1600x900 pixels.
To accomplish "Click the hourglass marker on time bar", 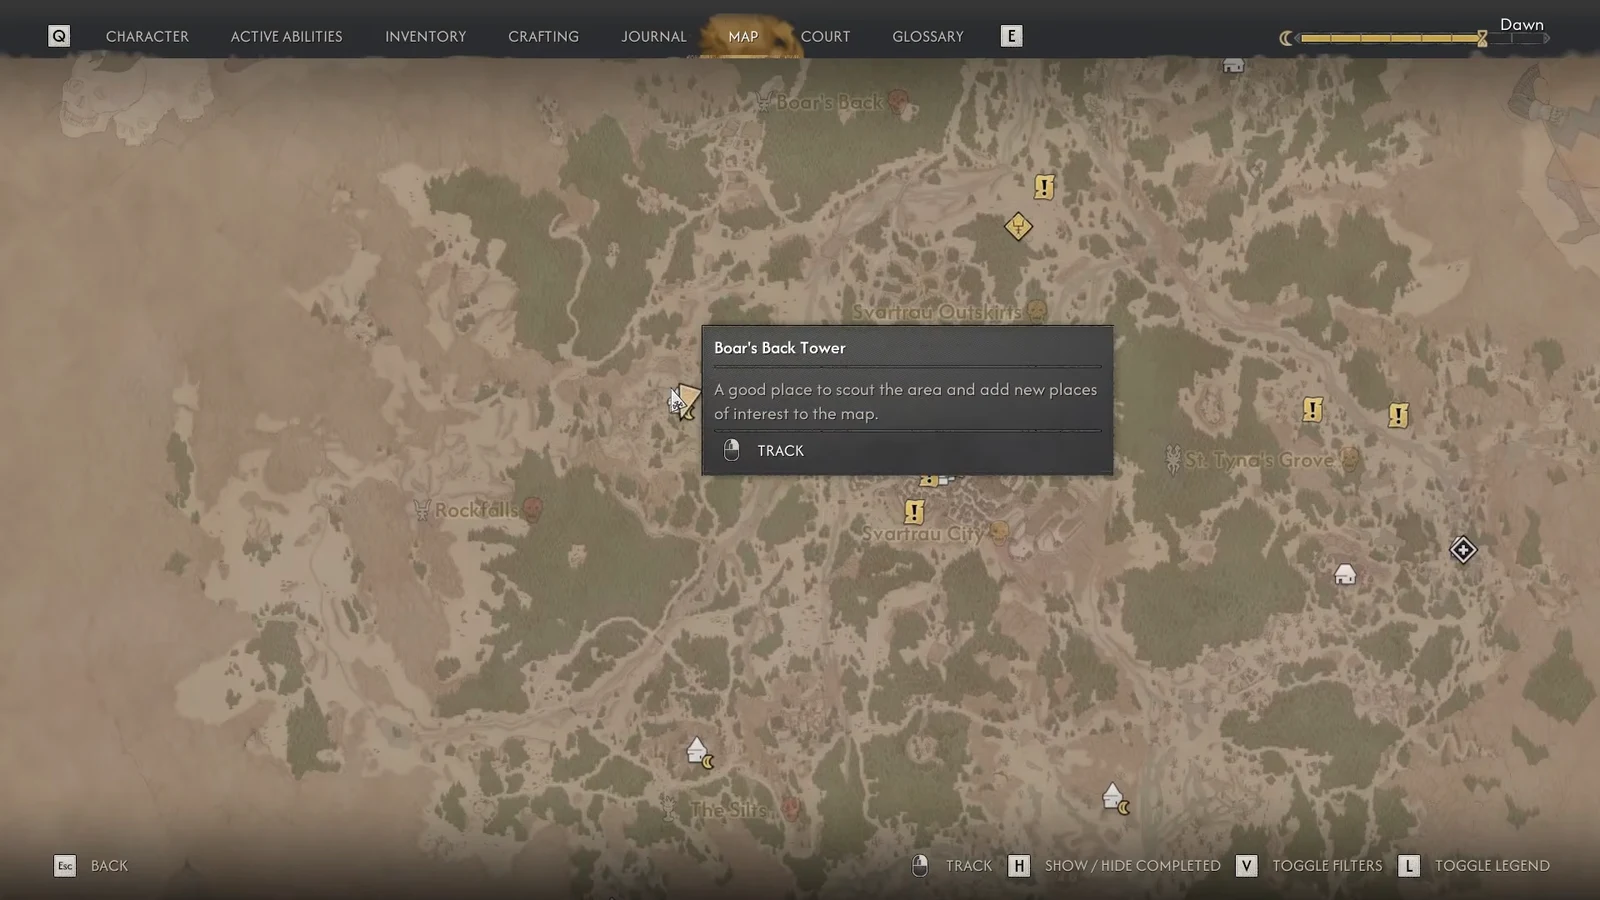I will pos(1482,38).
